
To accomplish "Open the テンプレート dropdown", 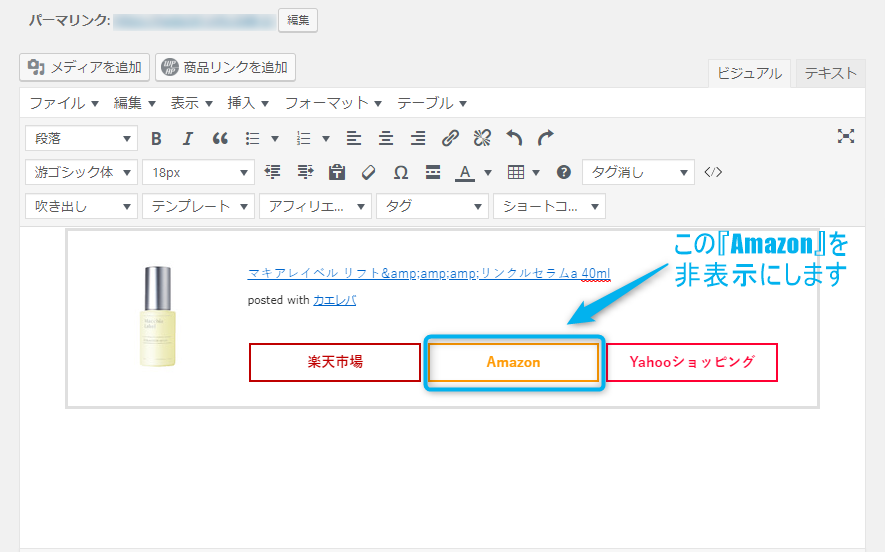I will pos(198,206).
